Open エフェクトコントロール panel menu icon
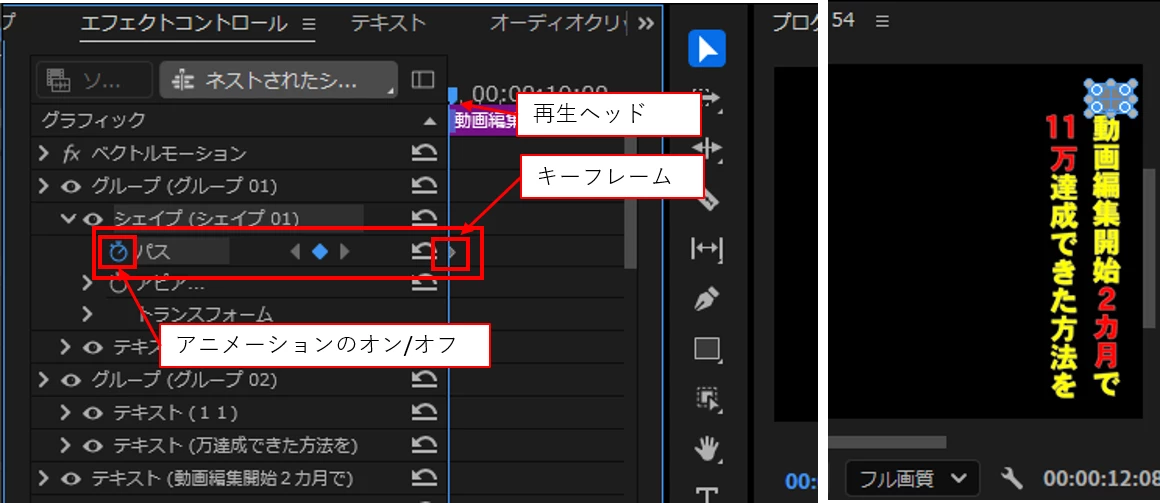Screen dimensions: 1160x503 [308, 24]
